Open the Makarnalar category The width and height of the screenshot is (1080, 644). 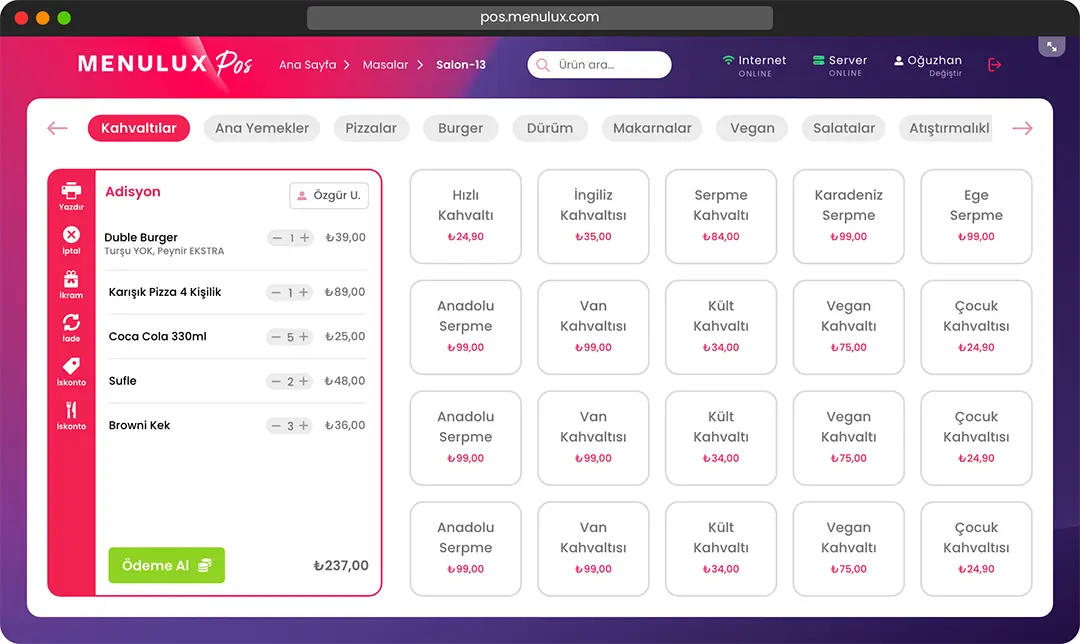tap(652, 128)
